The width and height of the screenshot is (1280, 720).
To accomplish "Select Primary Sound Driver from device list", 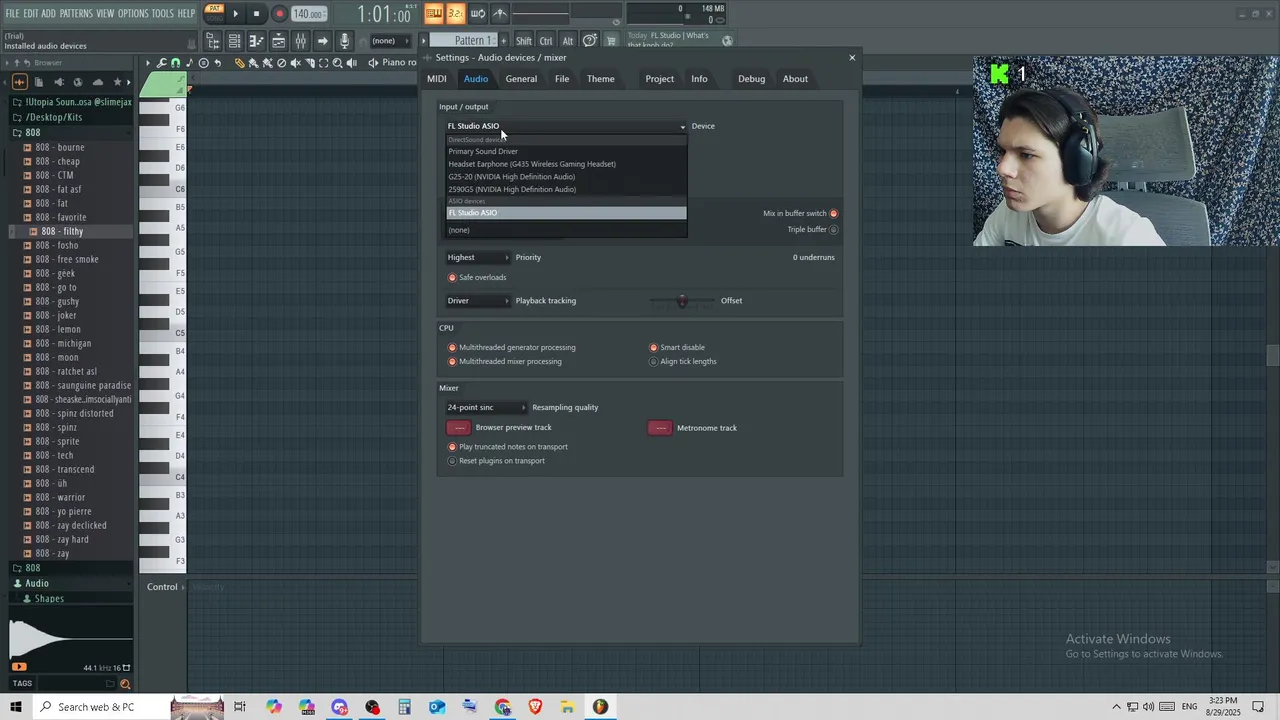I will [566, 151].
